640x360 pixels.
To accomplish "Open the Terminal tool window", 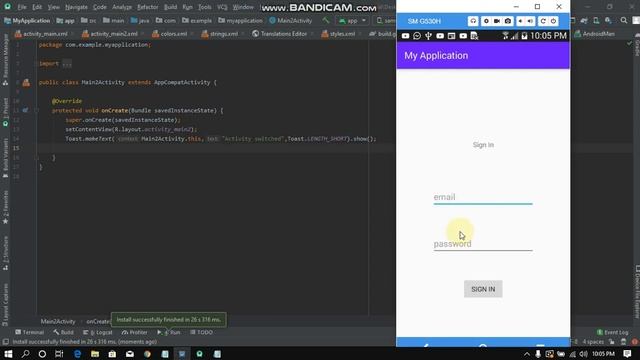I will [30, 332].
